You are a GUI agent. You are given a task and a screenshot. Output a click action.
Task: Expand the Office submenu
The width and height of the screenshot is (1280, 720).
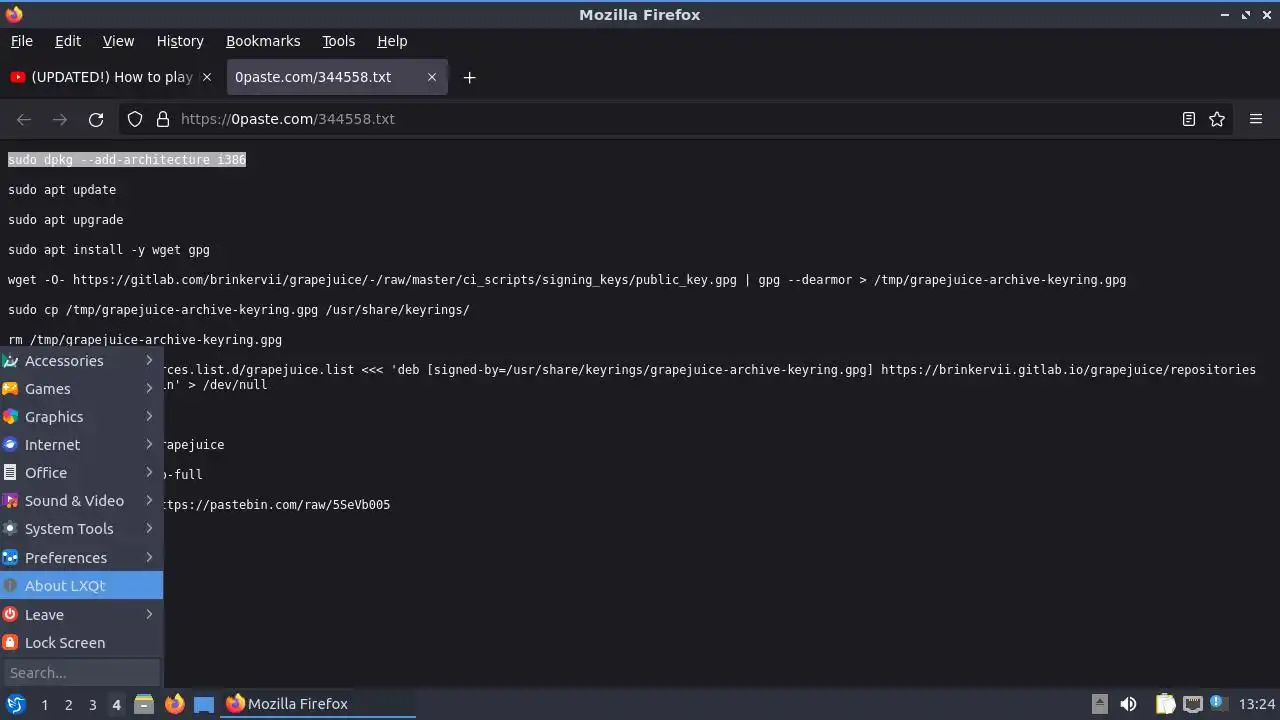point(81,473)
